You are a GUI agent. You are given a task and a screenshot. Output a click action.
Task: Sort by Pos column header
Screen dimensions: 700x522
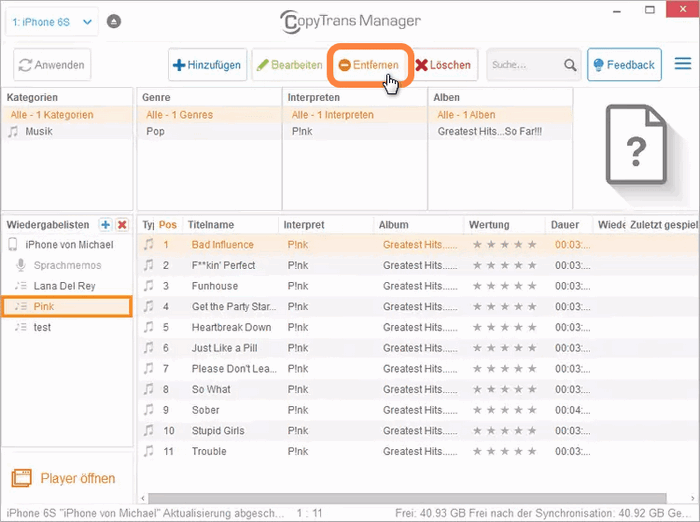(168, 225)
